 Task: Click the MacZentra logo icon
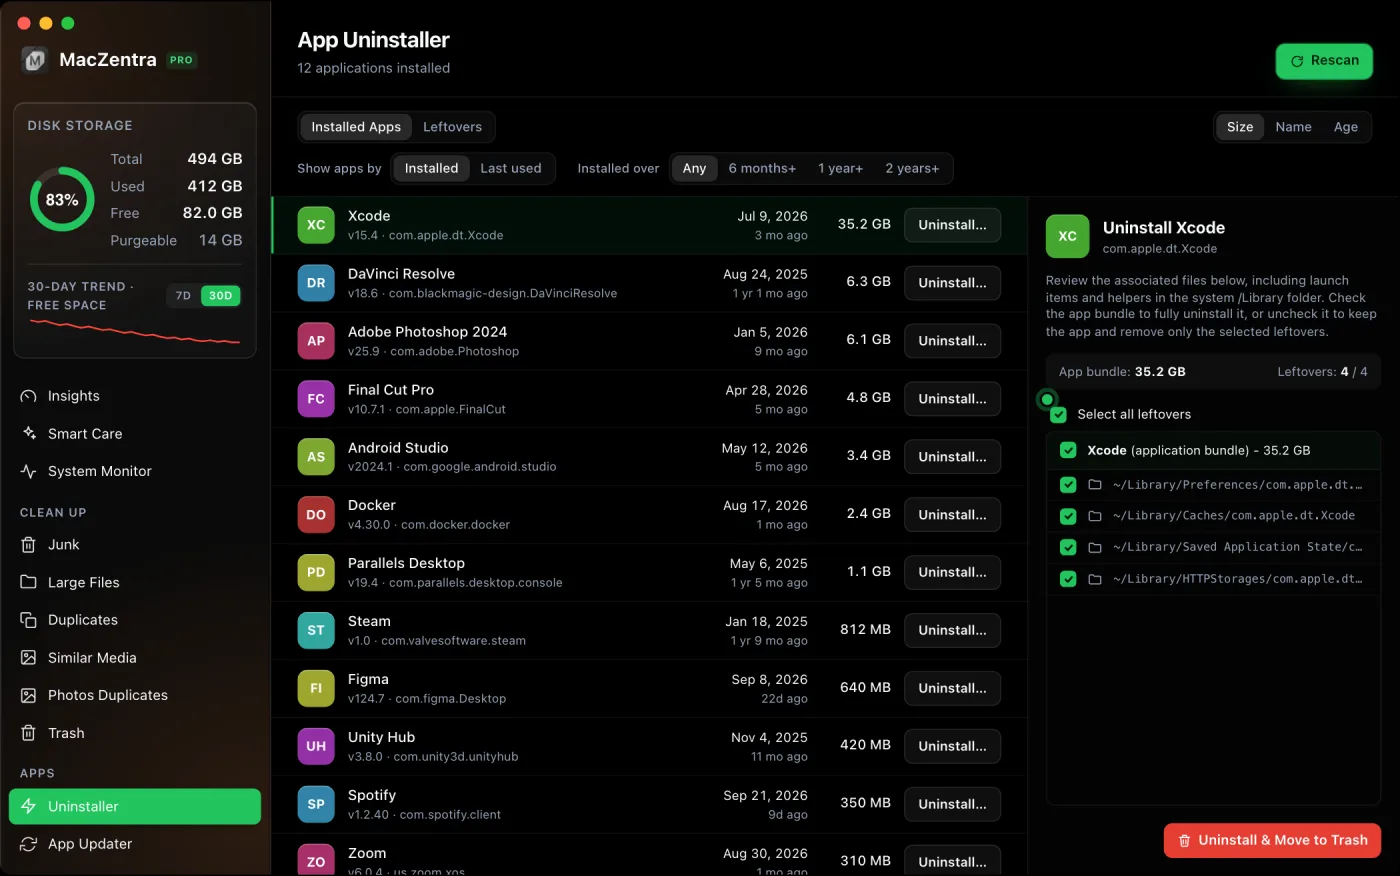tap(35, 60)
